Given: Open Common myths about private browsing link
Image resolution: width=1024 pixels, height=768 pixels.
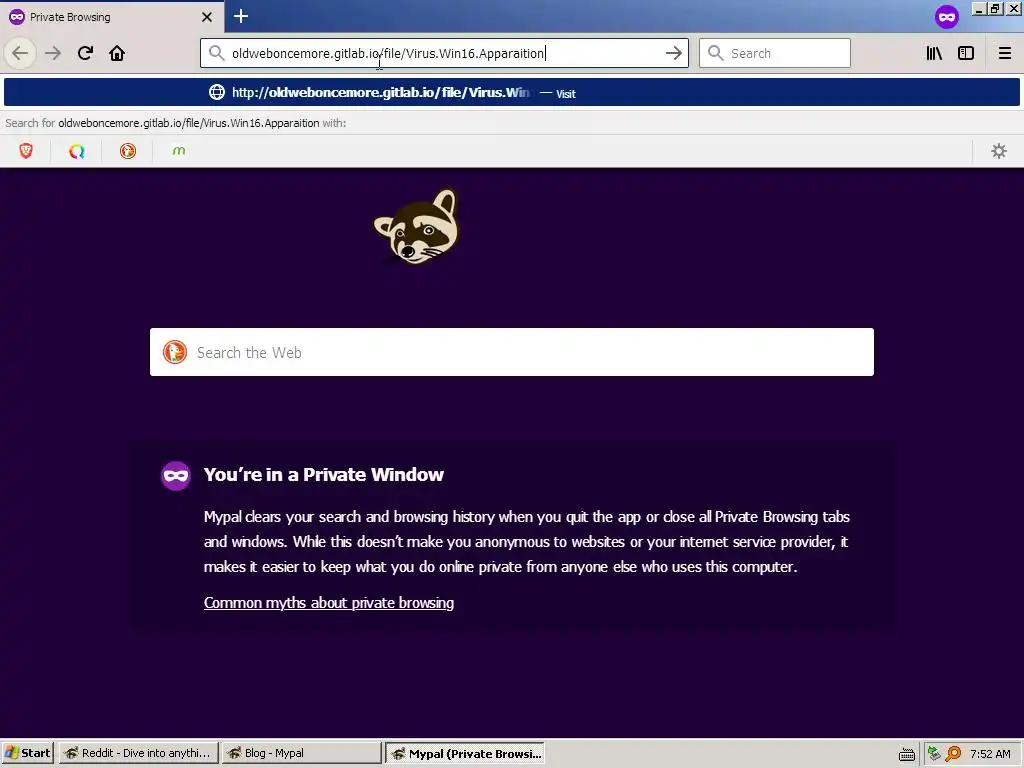Looking at the screenshot, I should (328, 602).
